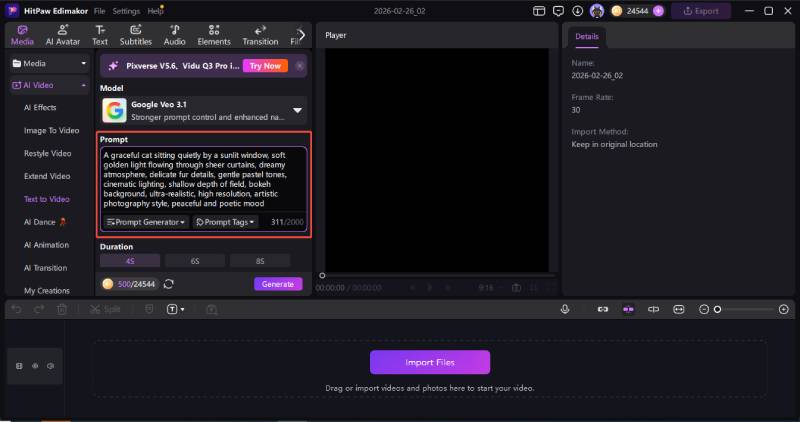Click the timeline zoom-in plus icon
Image resolution: width=800 pixels, height=422 pixels.
(x=783, y=310)
